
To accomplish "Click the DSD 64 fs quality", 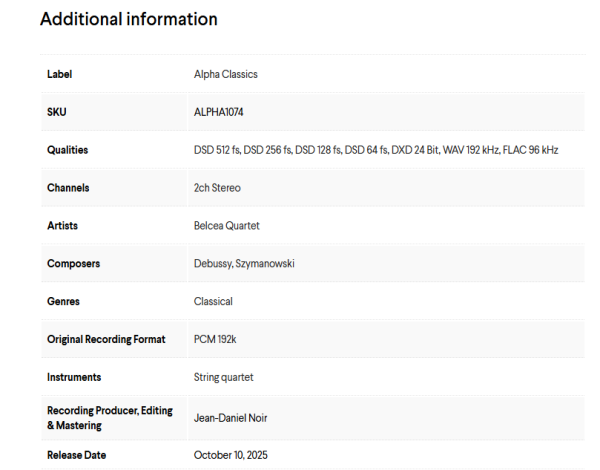I will pos(366,150).
